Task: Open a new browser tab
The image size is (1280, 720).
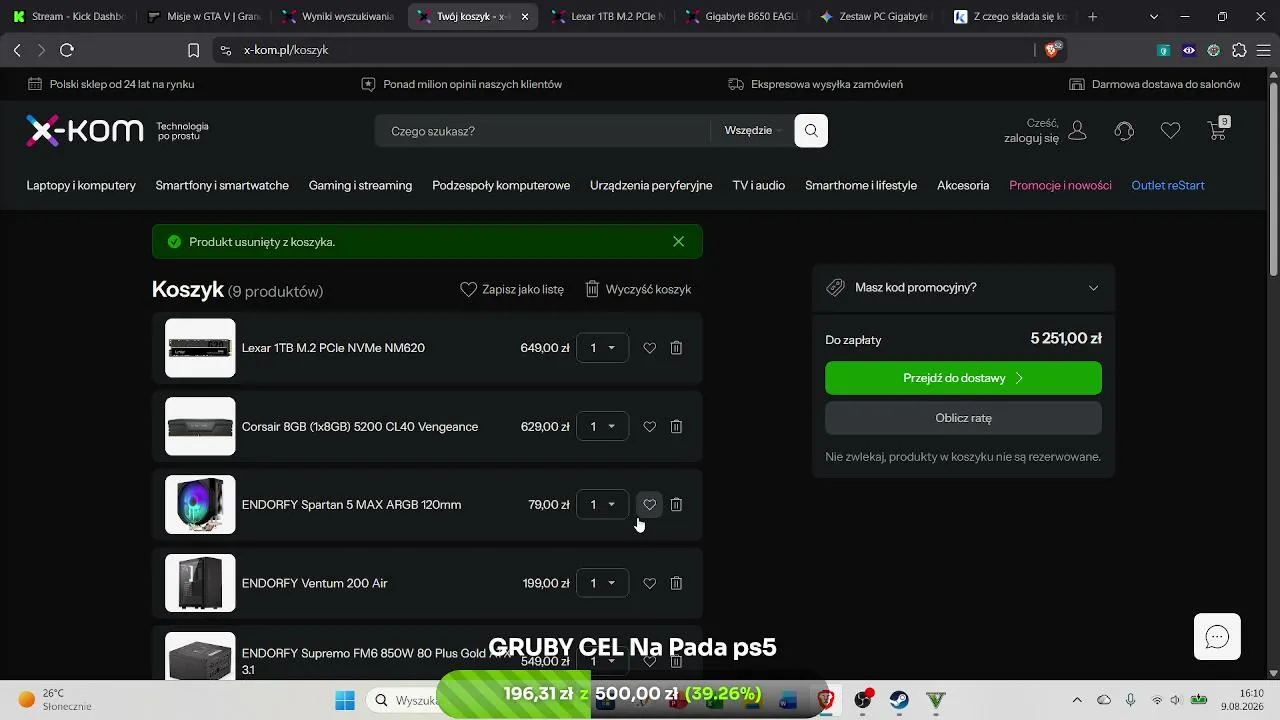Action: 1092,17
